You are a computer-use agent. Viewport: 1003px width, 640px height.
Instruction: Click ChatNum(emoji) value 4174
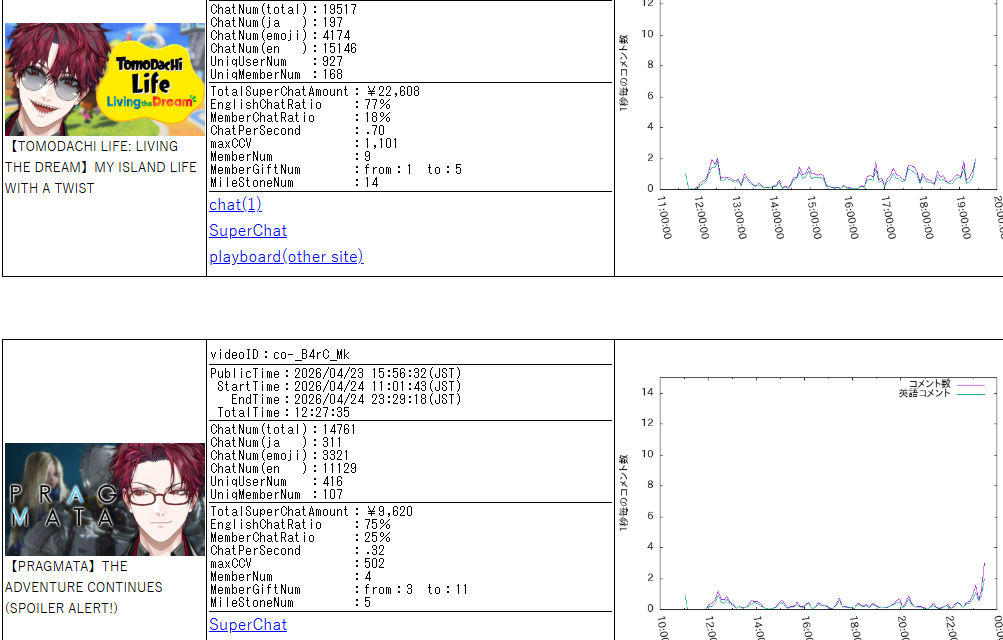pos(336,36)
